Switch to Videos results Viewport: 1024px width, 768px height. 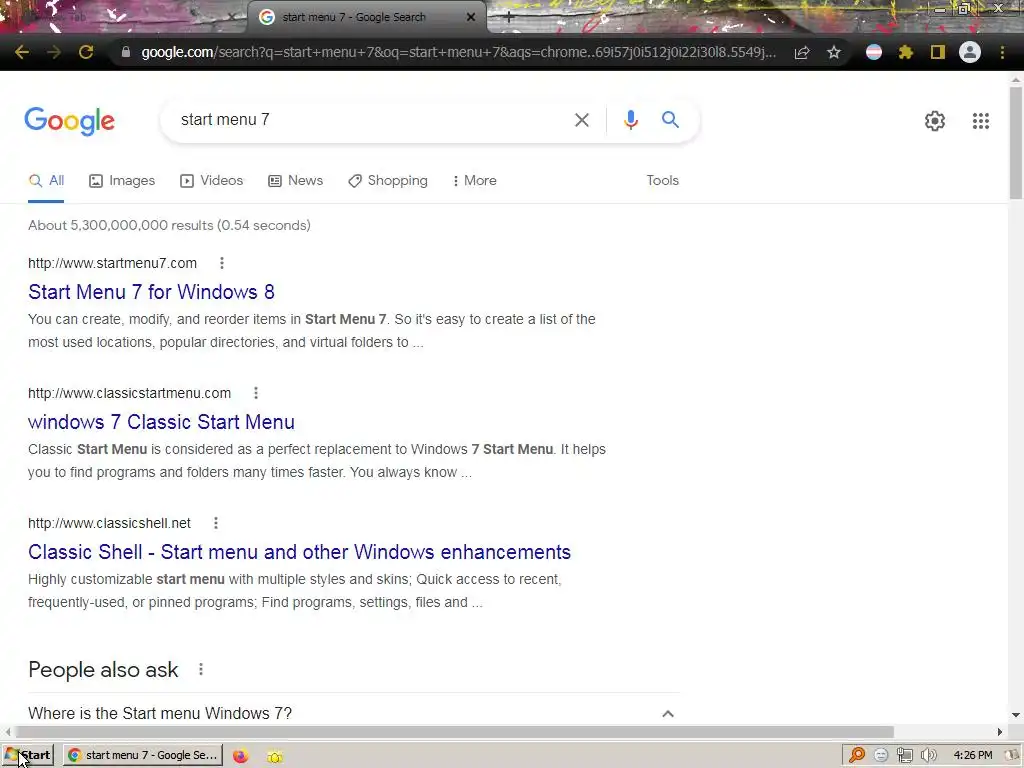[212, 181]
